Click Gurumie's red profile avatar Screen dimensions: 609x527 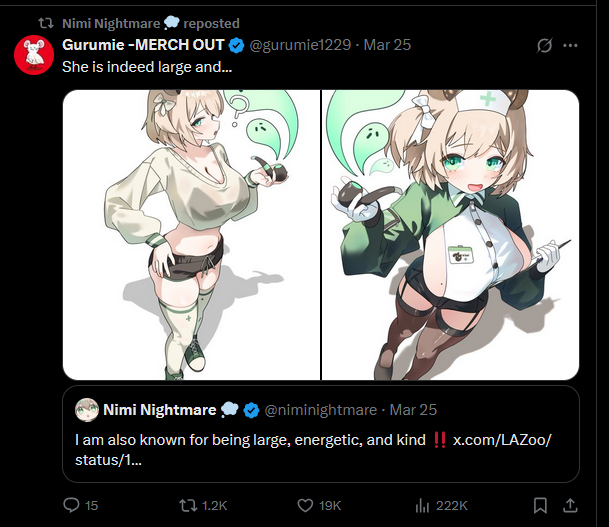(34, 55)
